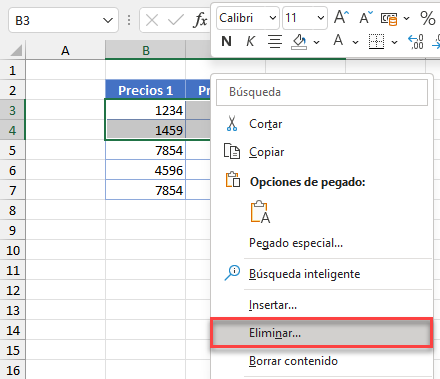Click cell B7 containing 7854
This screenshot has width=440, height=379.
click(145, 190)
